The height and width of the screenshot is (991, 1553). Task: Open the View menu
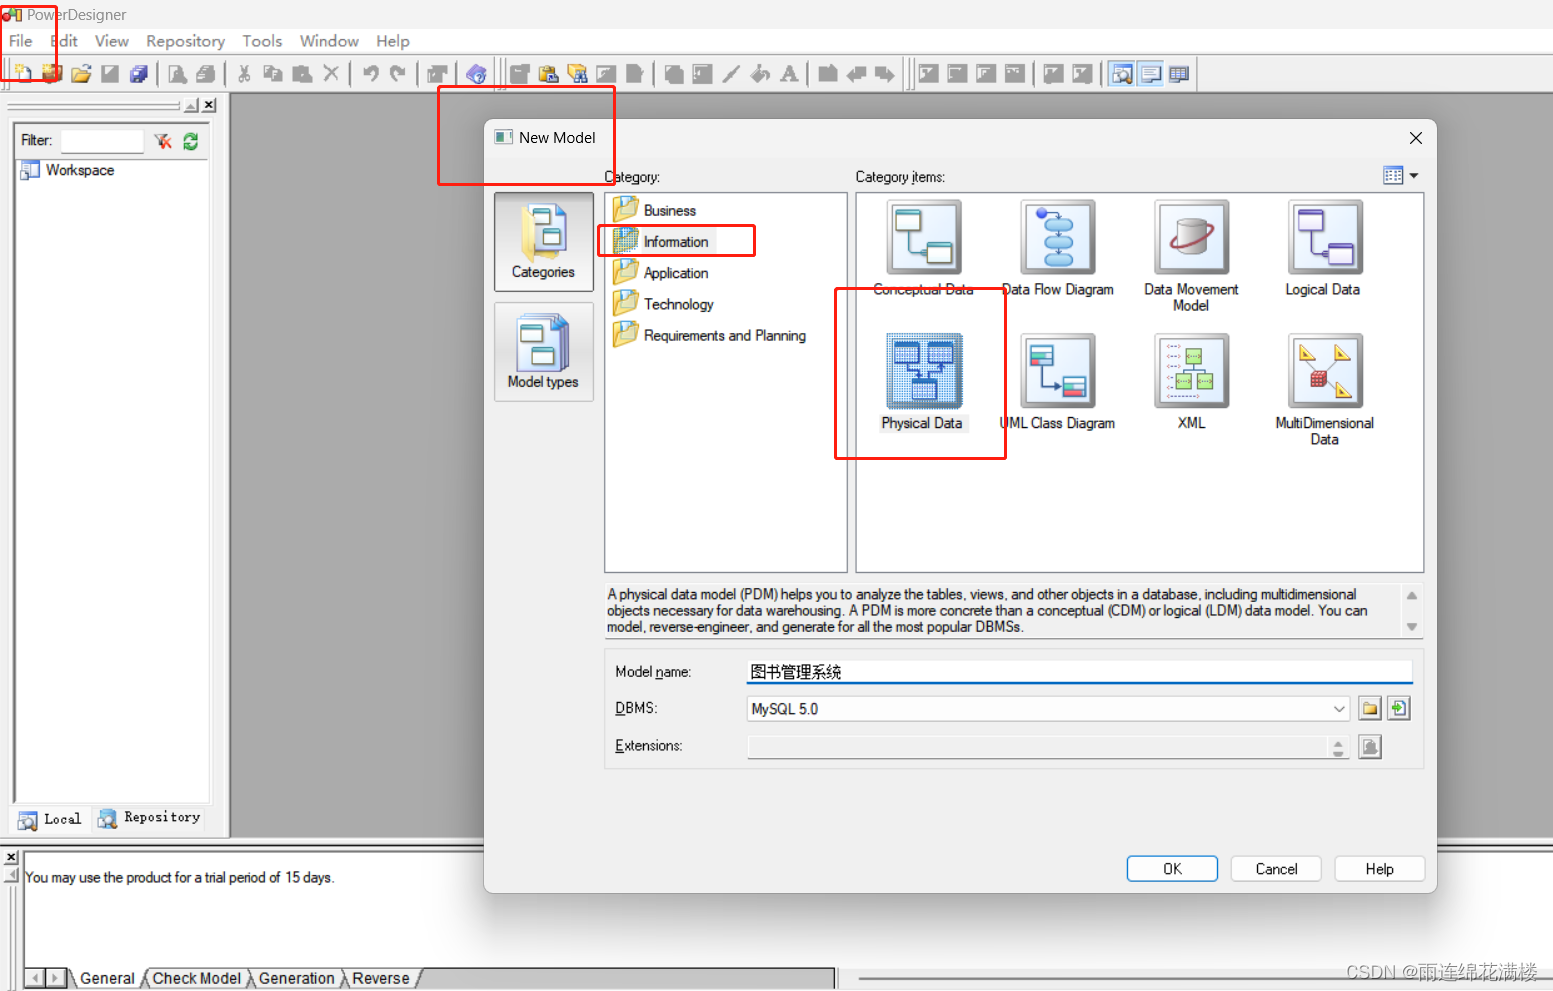[112, 41]
